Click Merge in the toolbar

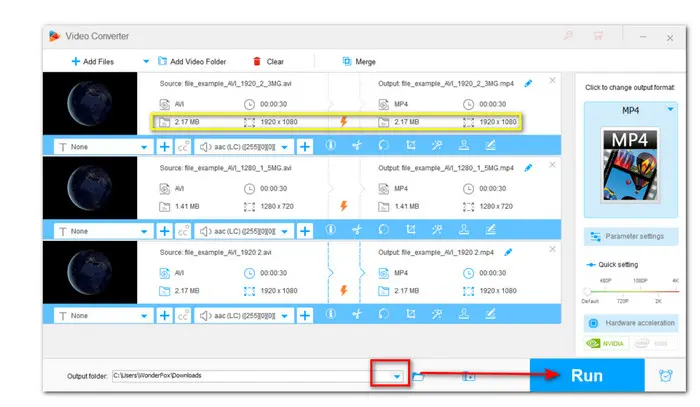tap(358, 61)
